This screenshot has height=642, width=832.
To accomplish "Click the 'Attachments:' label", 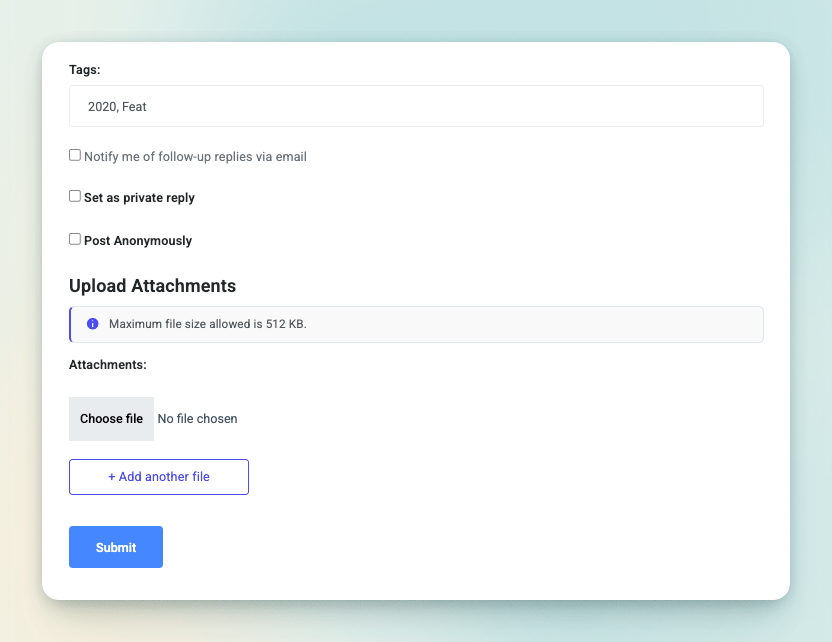I will point(108,365).
